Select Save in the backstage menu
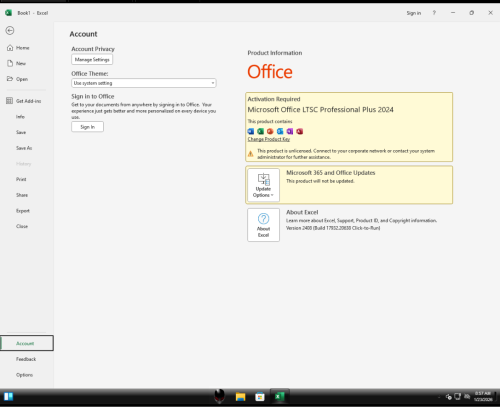The width and height of the screenshot is (500, 407). (21, 132)
